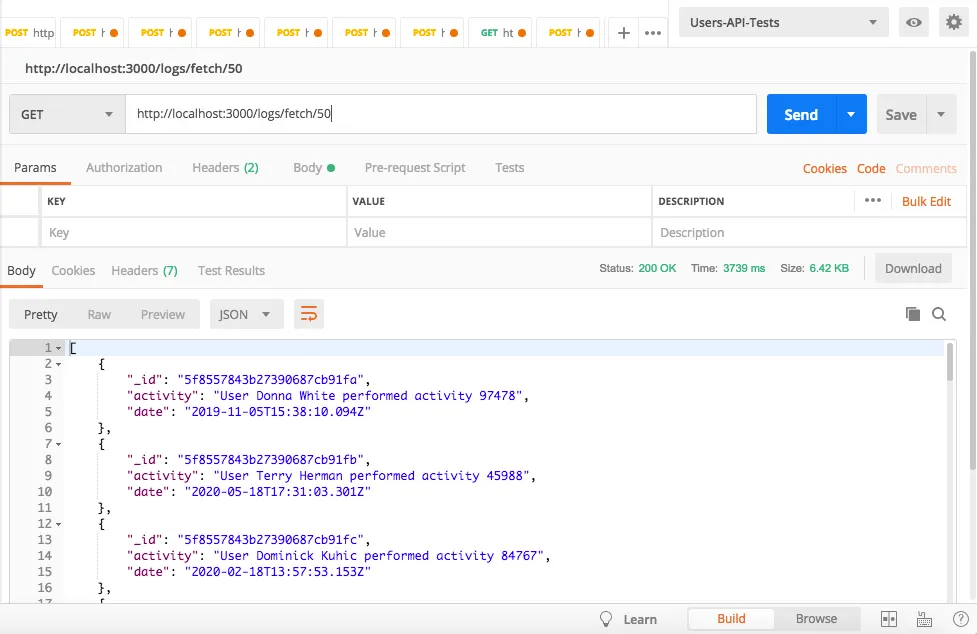The height and width of the screenshot is (634, 977).
Task: Switch to the Tests request tab
Action: 509,168
